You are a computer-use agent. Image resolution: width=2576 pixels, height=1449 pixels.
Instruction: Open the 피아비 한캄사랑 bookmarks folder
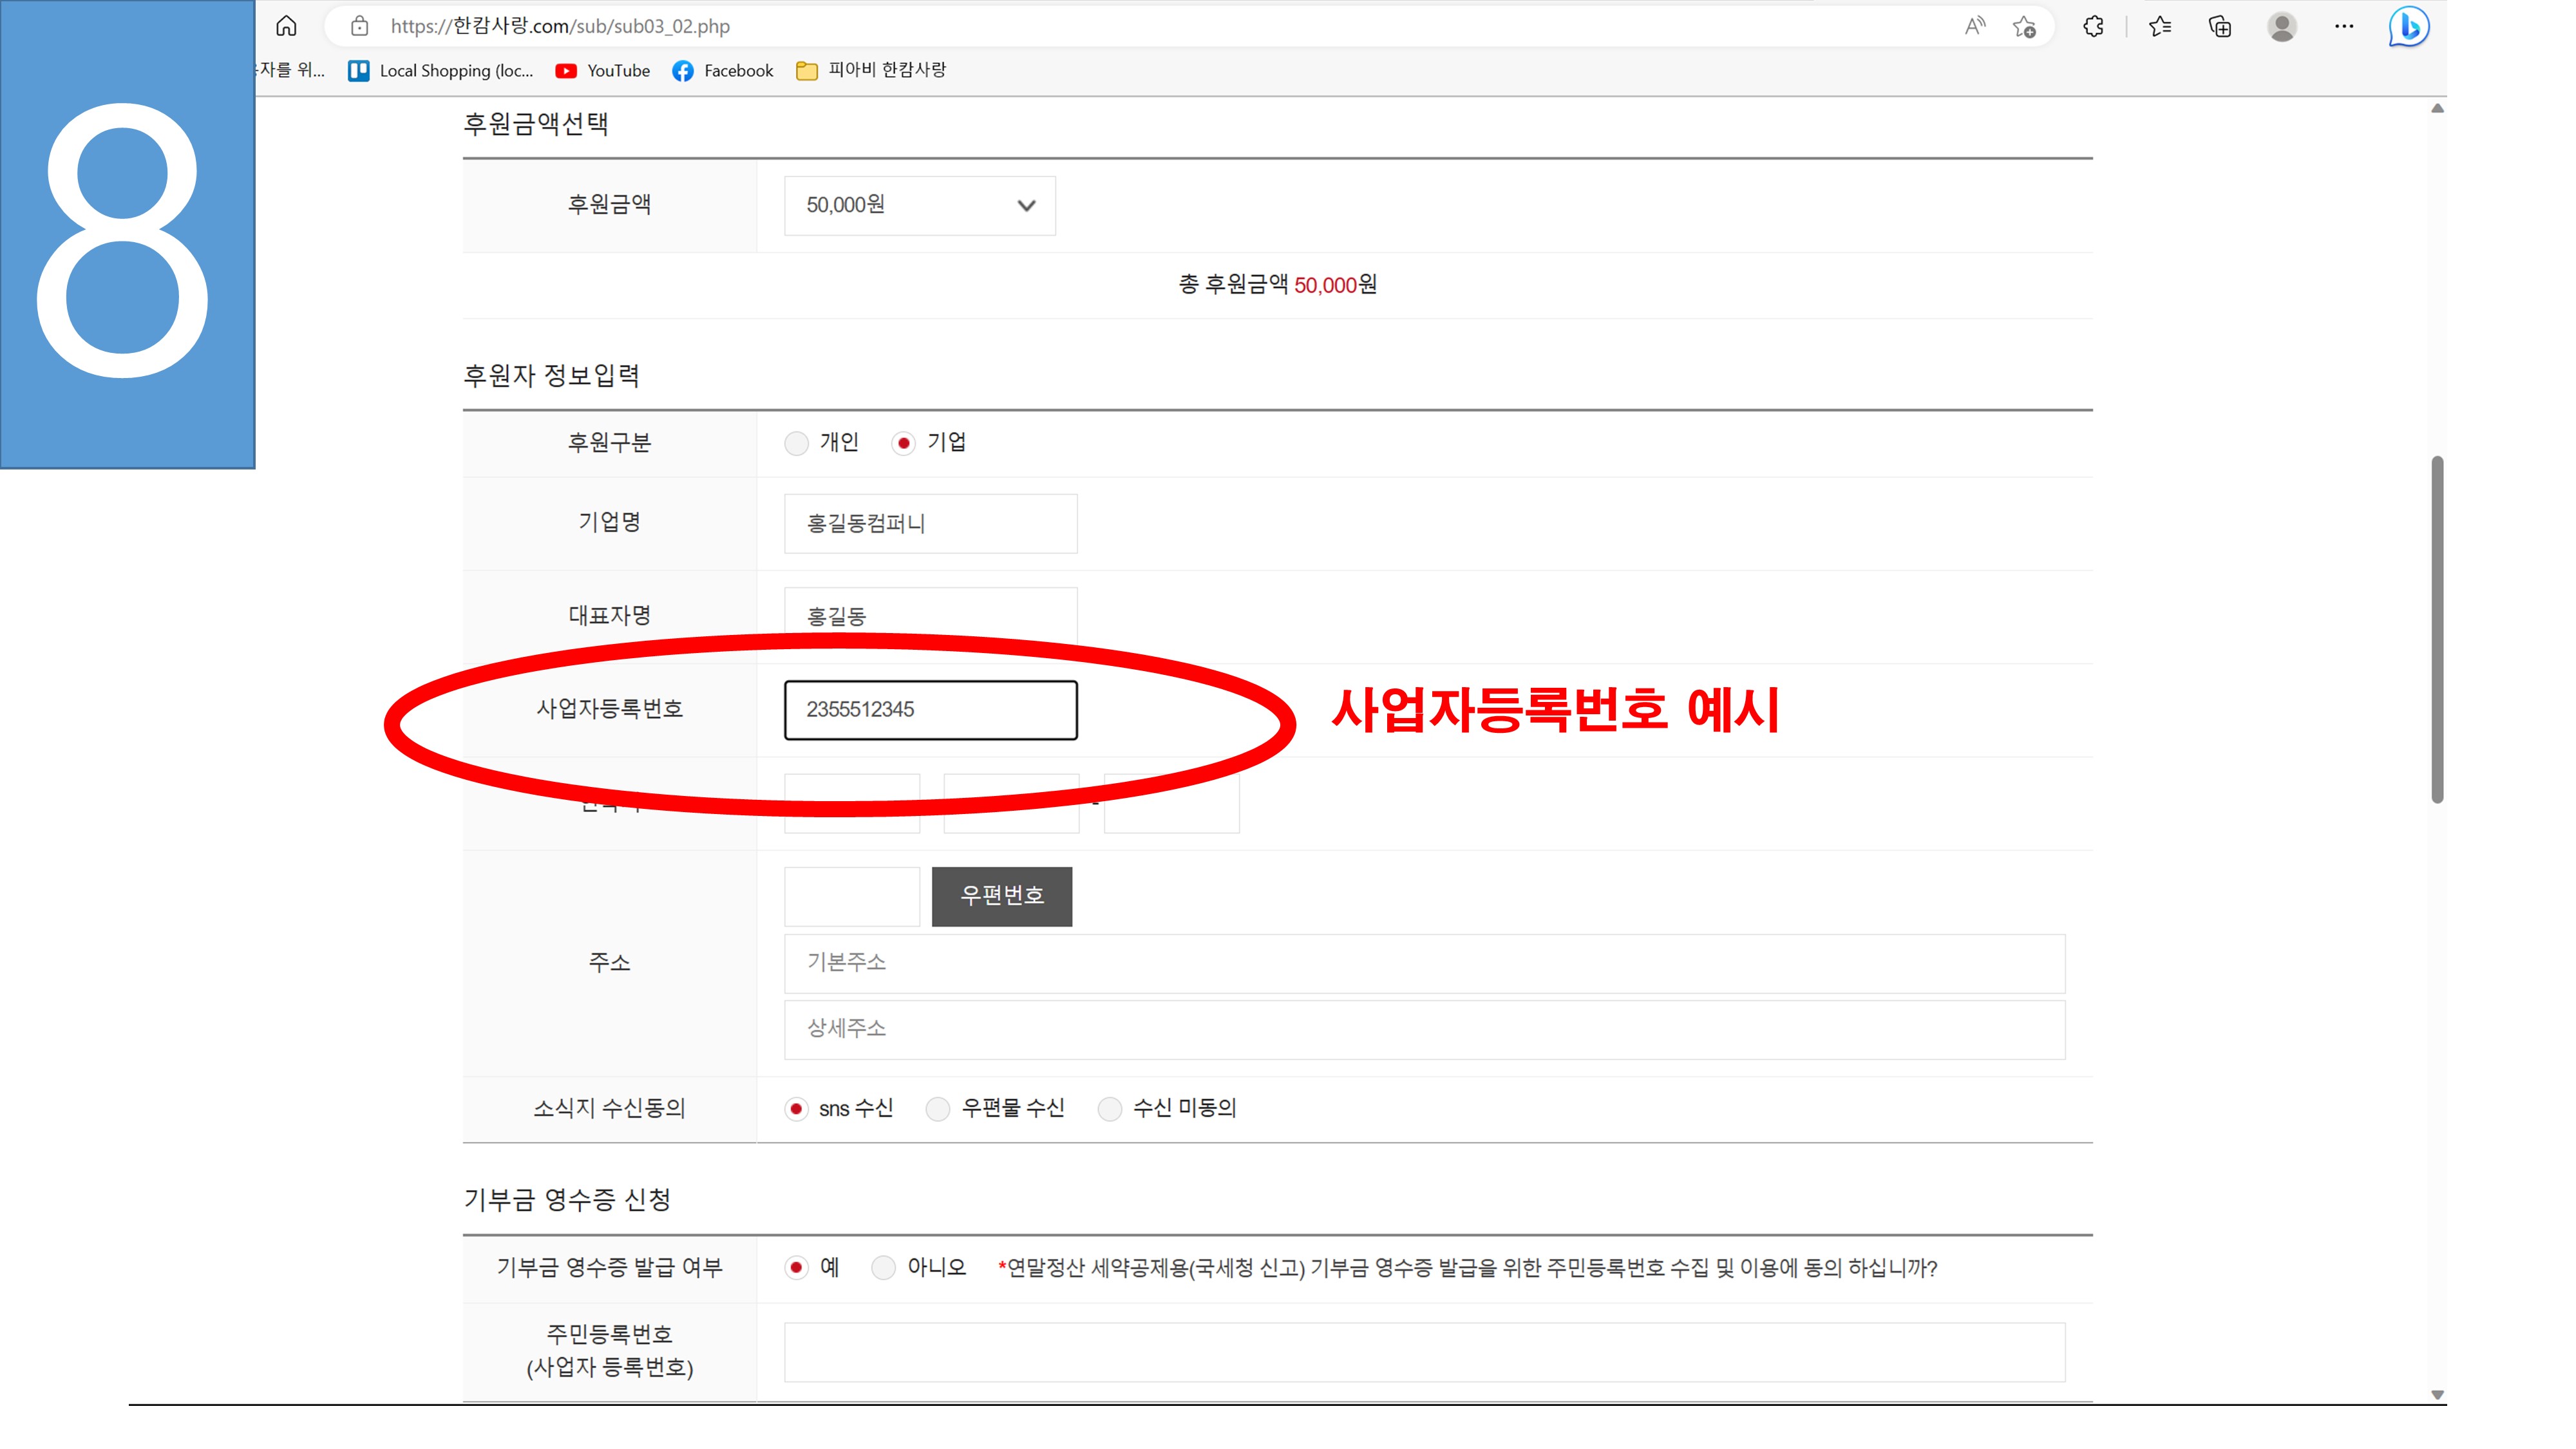tap(871, 70)
